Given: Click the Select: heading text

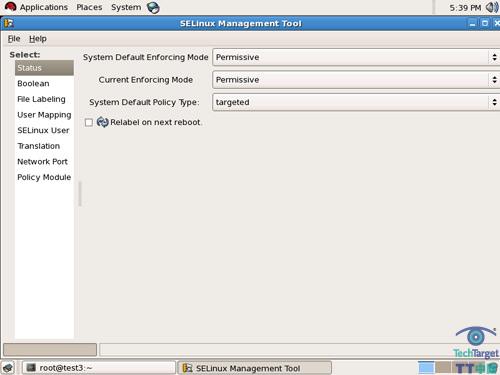Looking at the screenshot, I should tap(25, 55).
